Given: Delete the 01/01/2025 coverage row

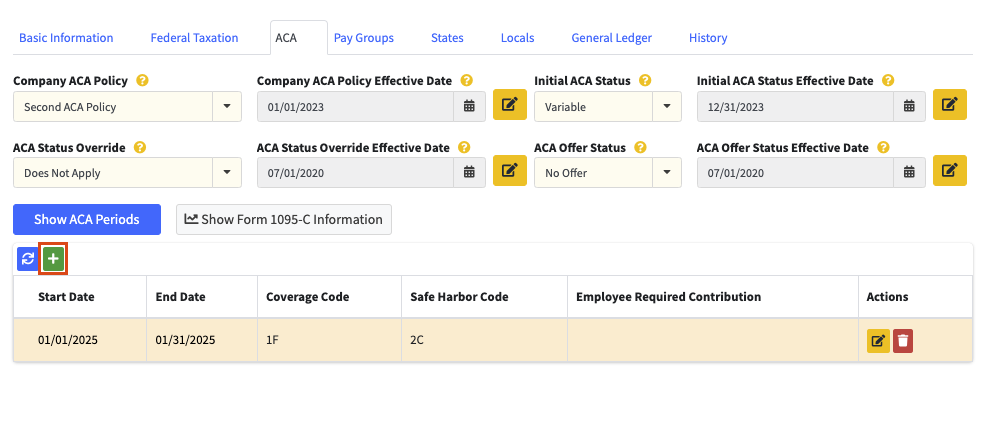Looking at the screenshot, I should 903,341.
